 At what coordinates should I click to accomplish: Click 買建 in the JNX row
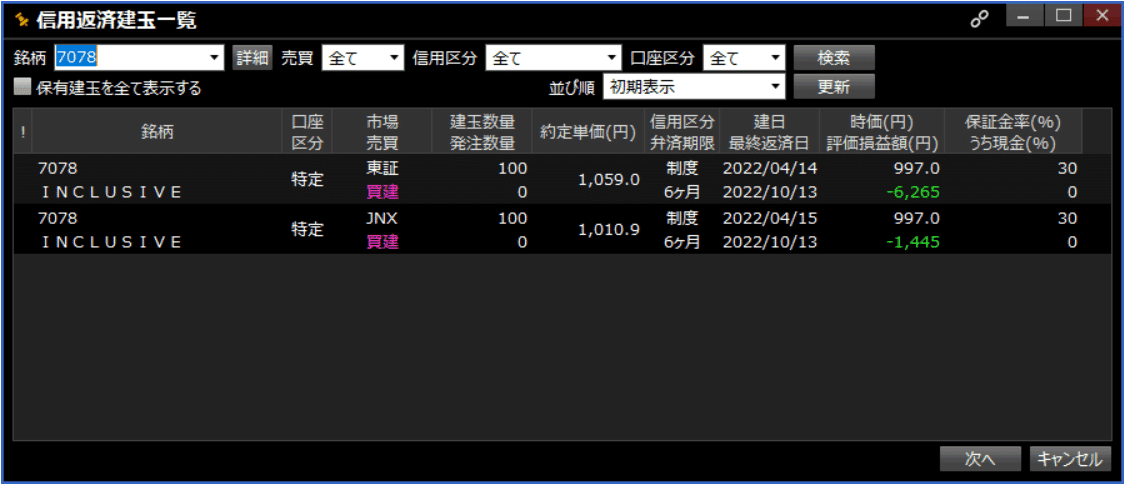382,242
